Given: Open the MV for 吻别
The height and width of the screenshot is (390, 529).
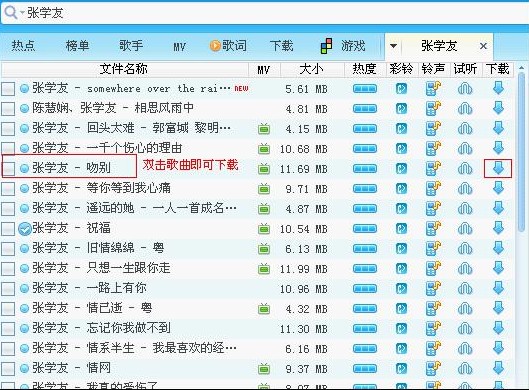Looking at the screenshot, I should 264,168.
